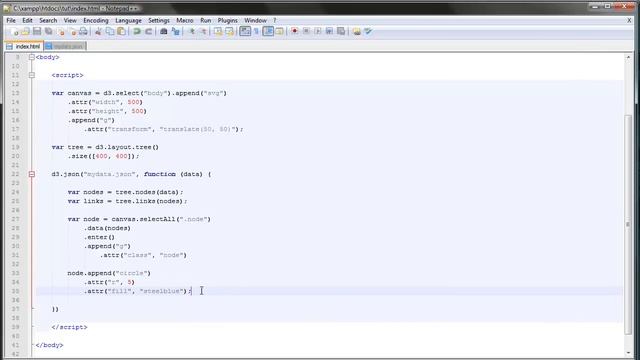Zoom out using toolbar icon

(203, 31)
